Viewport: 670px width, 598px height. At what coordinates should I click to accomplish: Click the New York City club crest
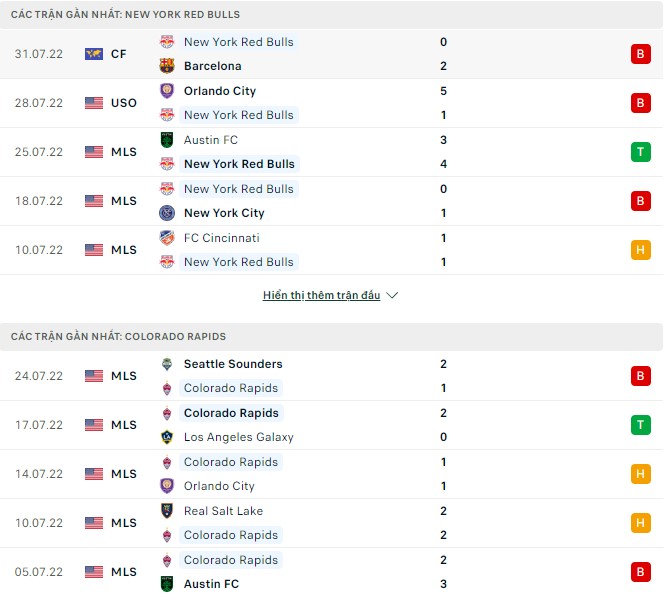click(167, 213)
